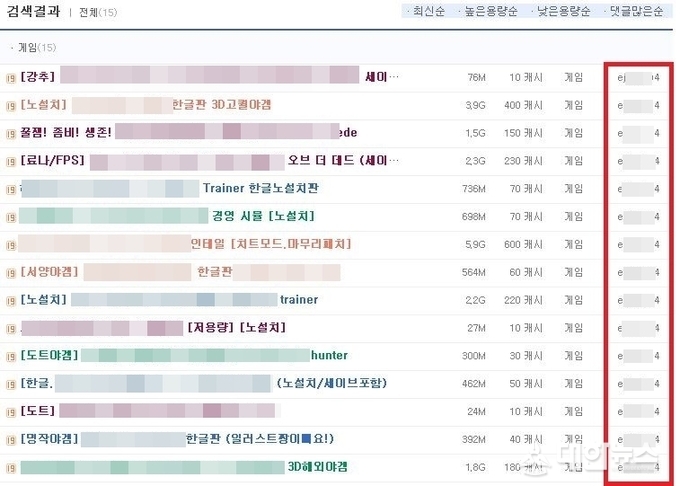Select the 전체(15) results filter
The height and width of the screenshot is (486, 680).
point(98,12)
